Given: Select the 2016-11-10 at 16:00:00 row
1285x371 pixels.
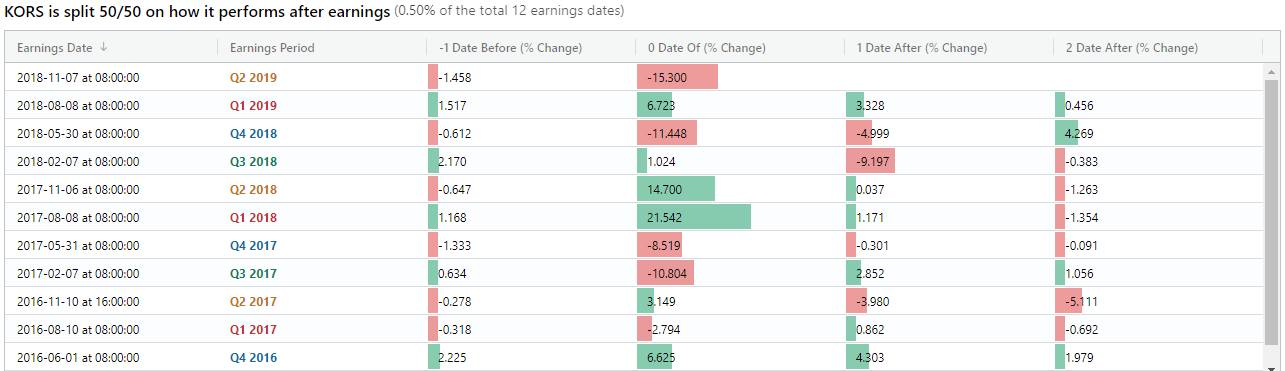Looking at the screenshot, I should (x=634, y=301).
